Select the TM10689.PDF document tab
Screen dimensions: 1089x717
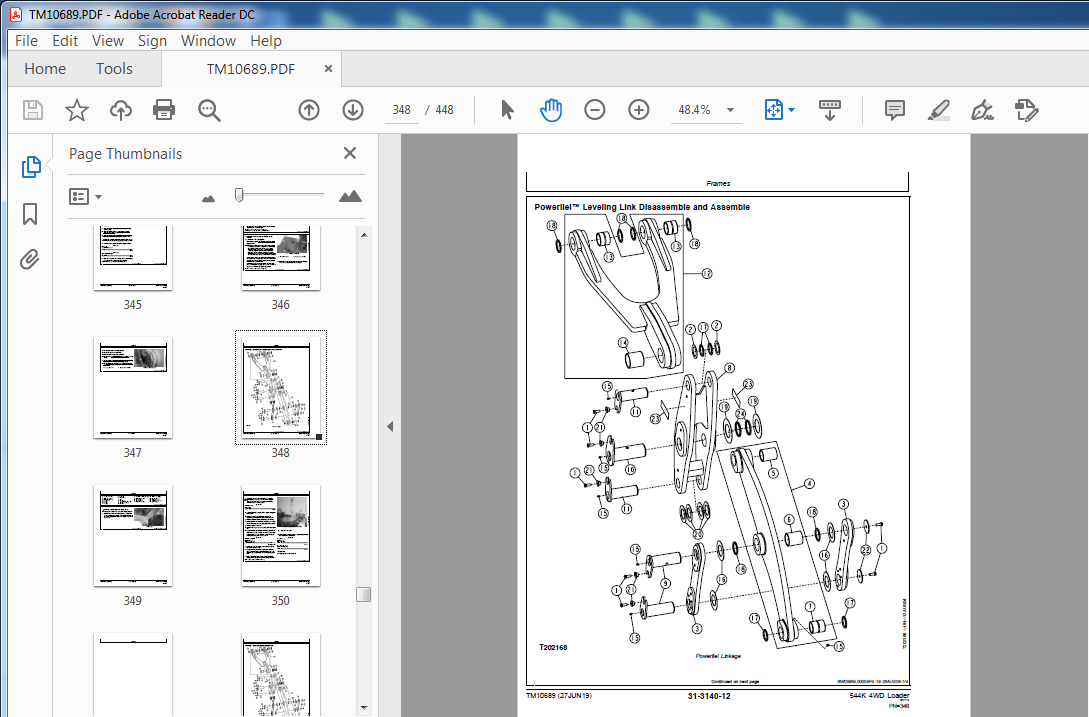pos(251,68)
